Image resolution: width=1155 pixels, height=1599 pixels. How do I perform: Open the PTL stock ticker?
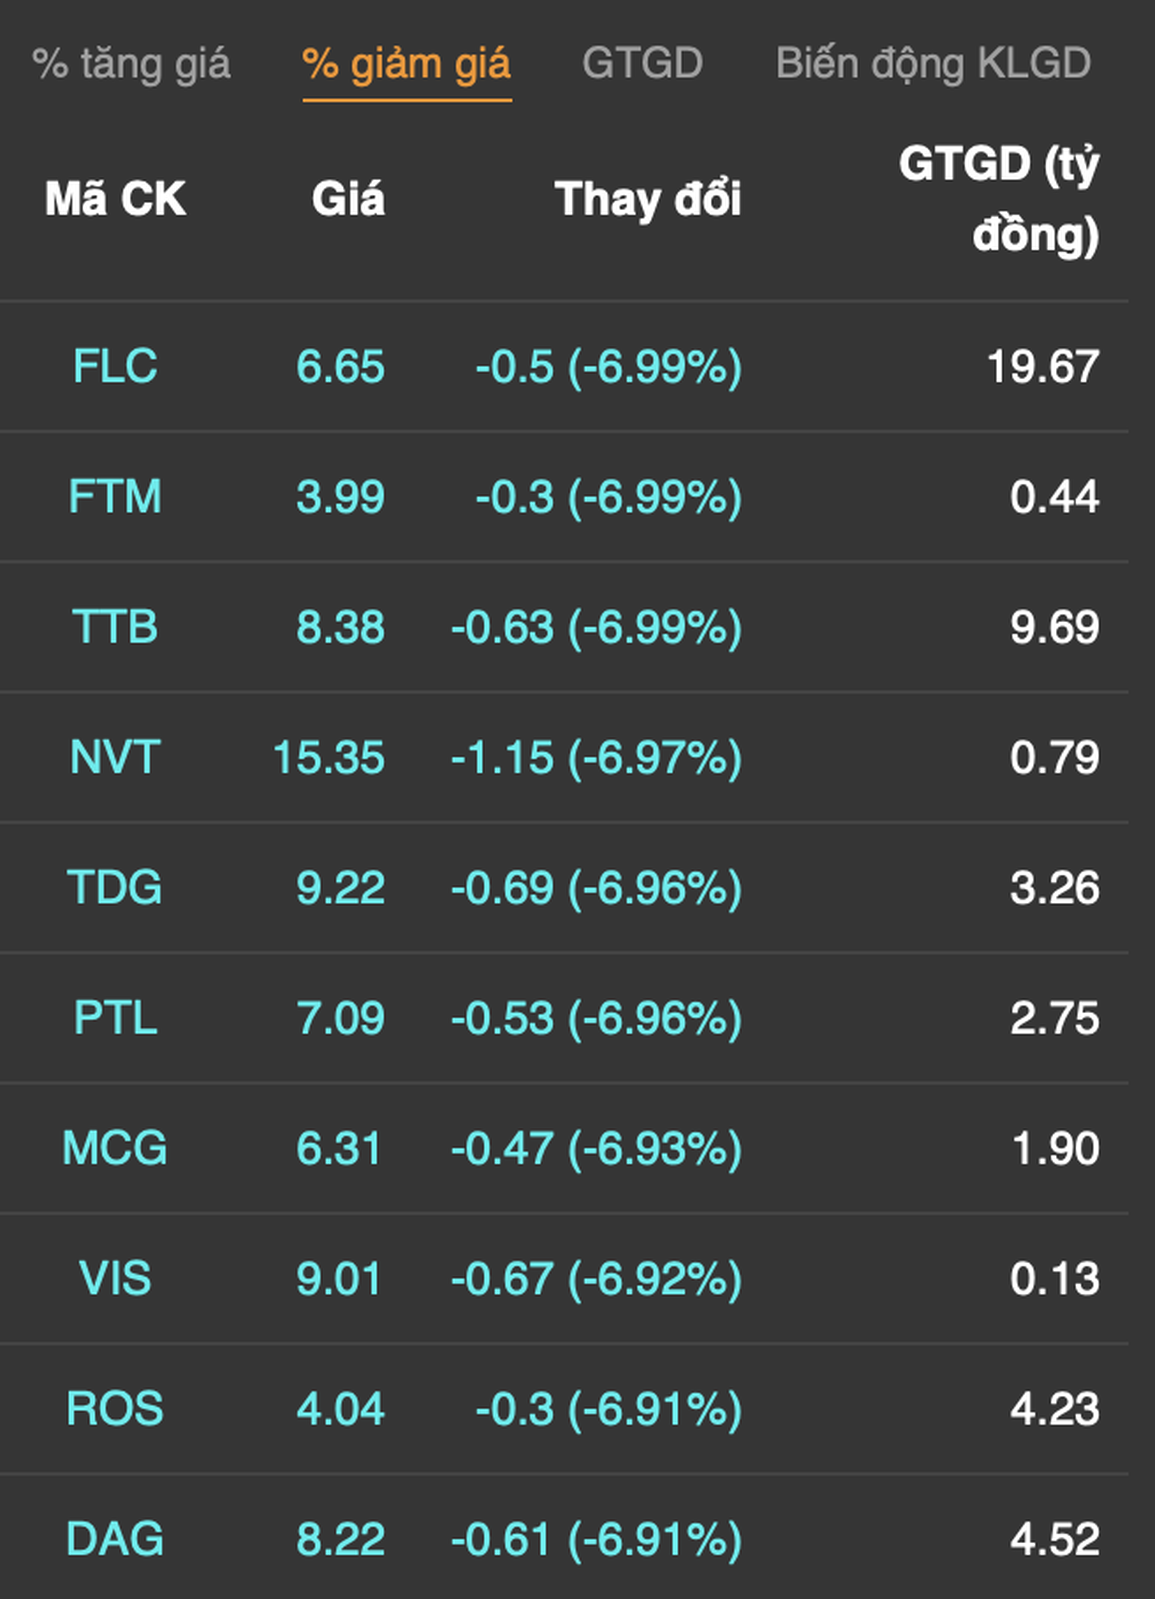(115, 1018)
